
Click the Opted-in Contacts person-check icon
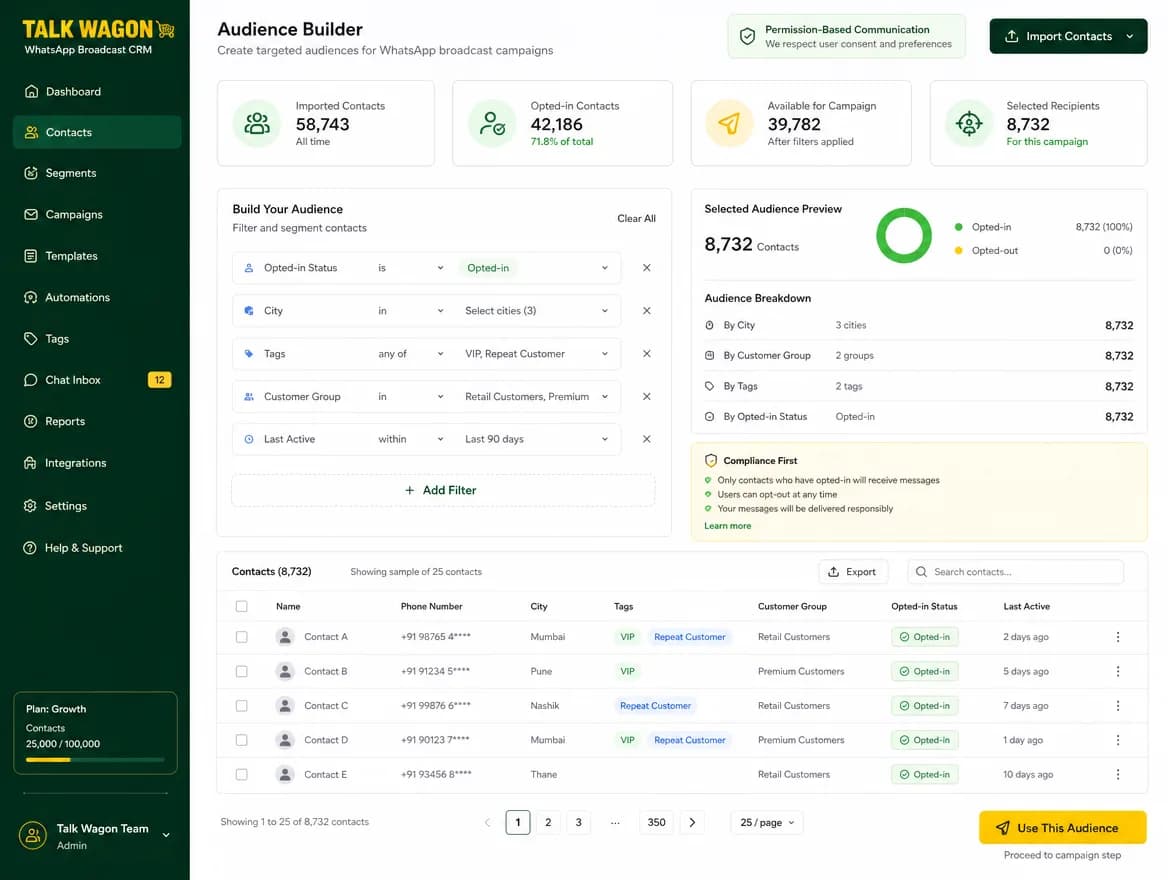pyautogui.click(x=492, y=123)
